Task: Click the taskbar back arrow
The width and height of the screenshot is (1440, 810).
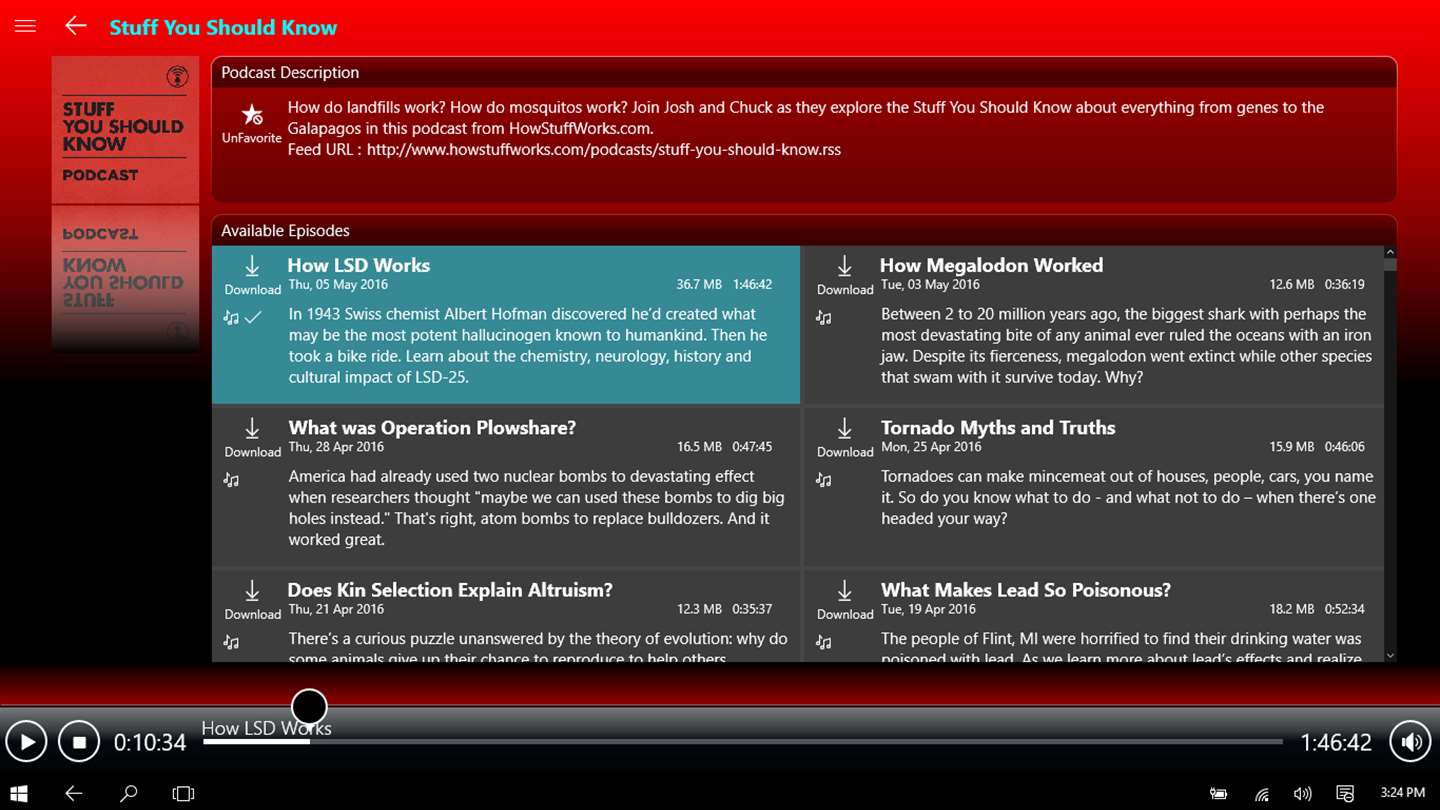Action: coord(73,793)
